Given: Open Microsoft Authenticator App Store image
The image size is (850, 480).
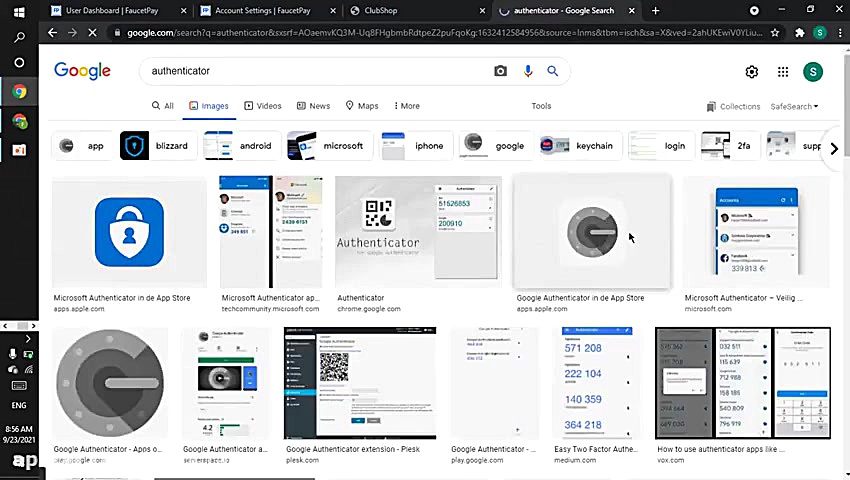Looking at the screenshot, I should [129, 232].
